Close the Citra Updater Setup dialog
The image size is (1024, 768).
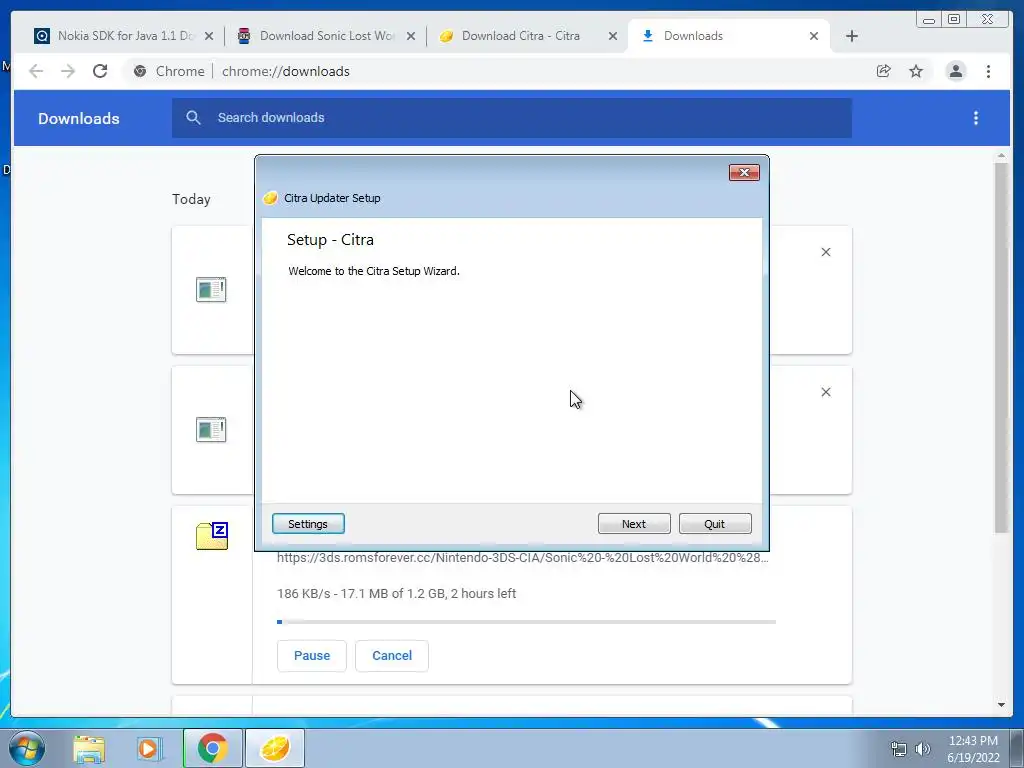[x=744, y=172]
